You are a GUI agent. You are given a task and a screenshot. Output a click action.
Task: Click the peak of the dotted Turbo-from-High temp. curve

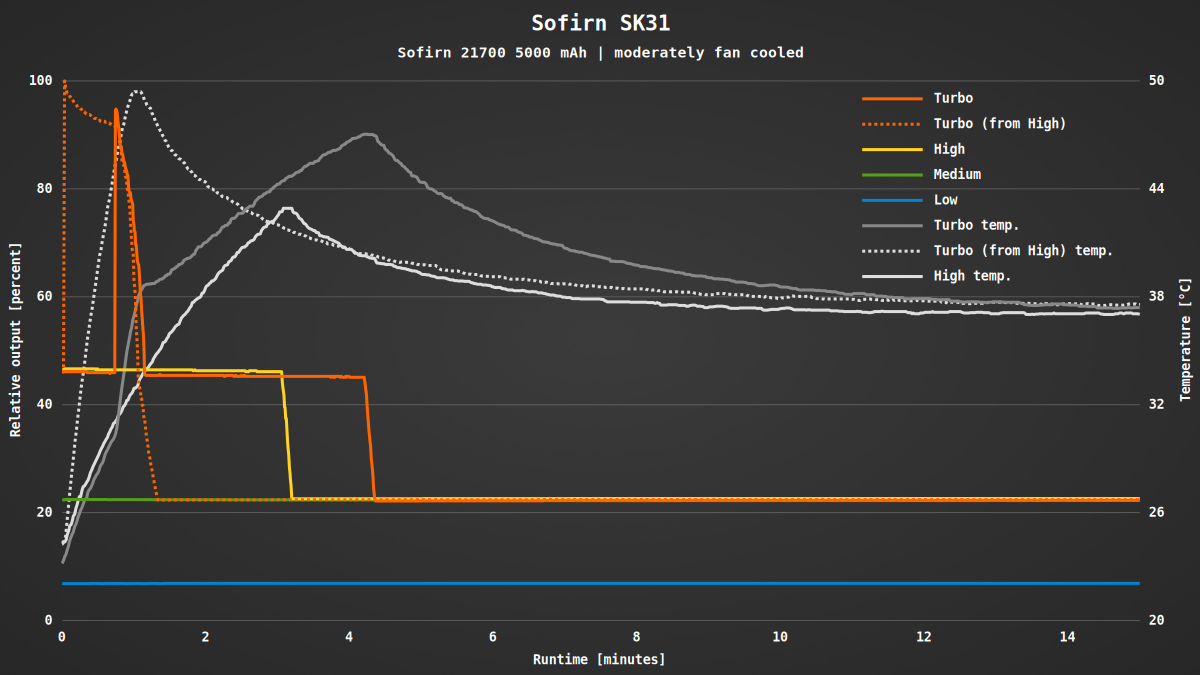[x=137, y=91]
